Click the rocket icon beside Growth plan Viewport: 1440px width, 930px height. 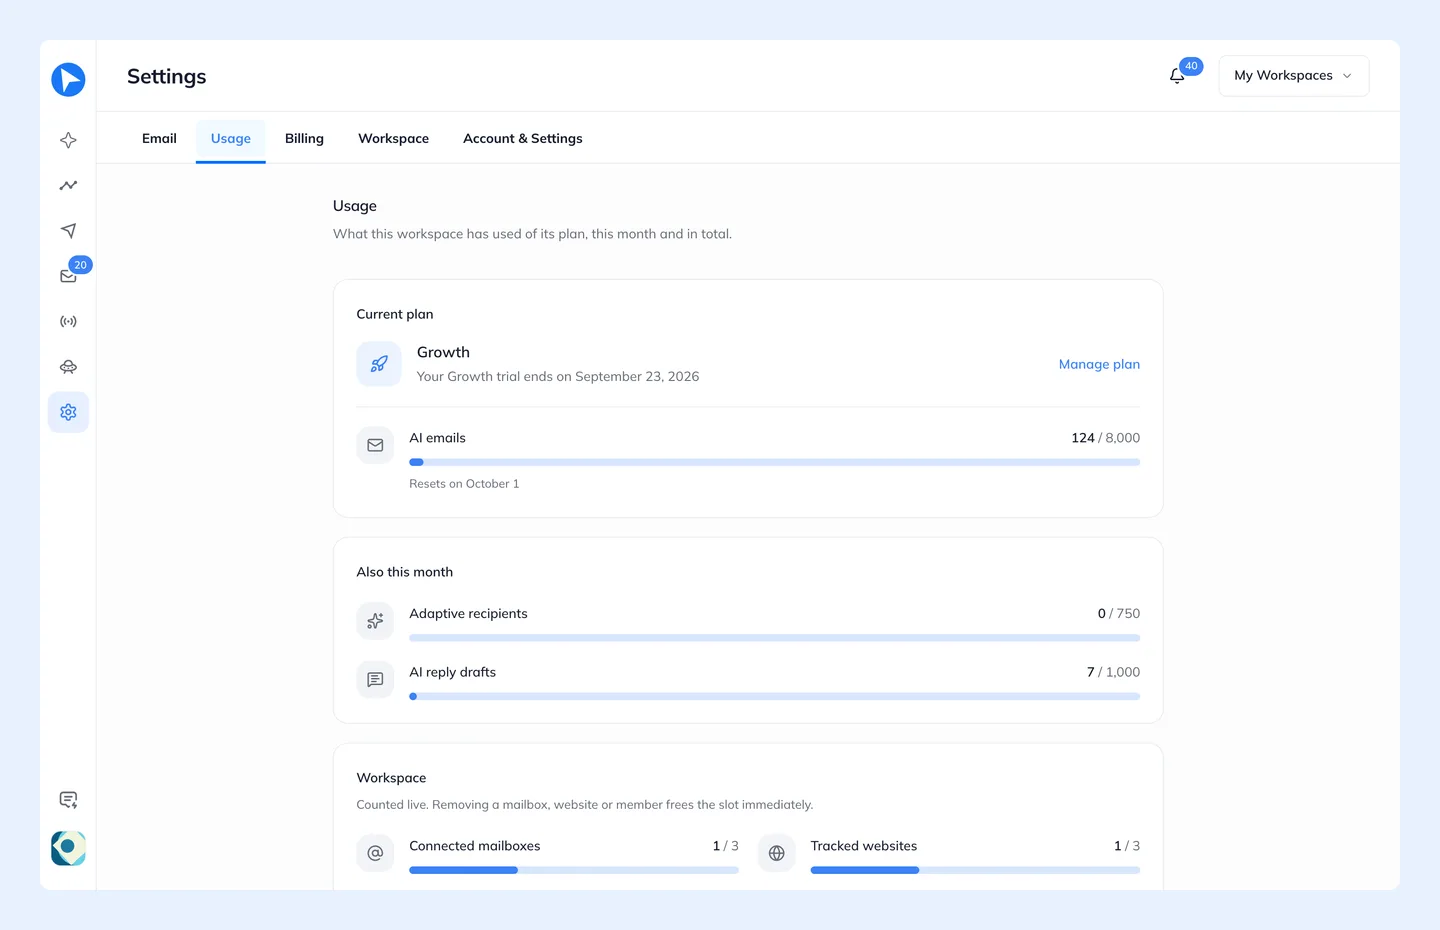point(379,364)
